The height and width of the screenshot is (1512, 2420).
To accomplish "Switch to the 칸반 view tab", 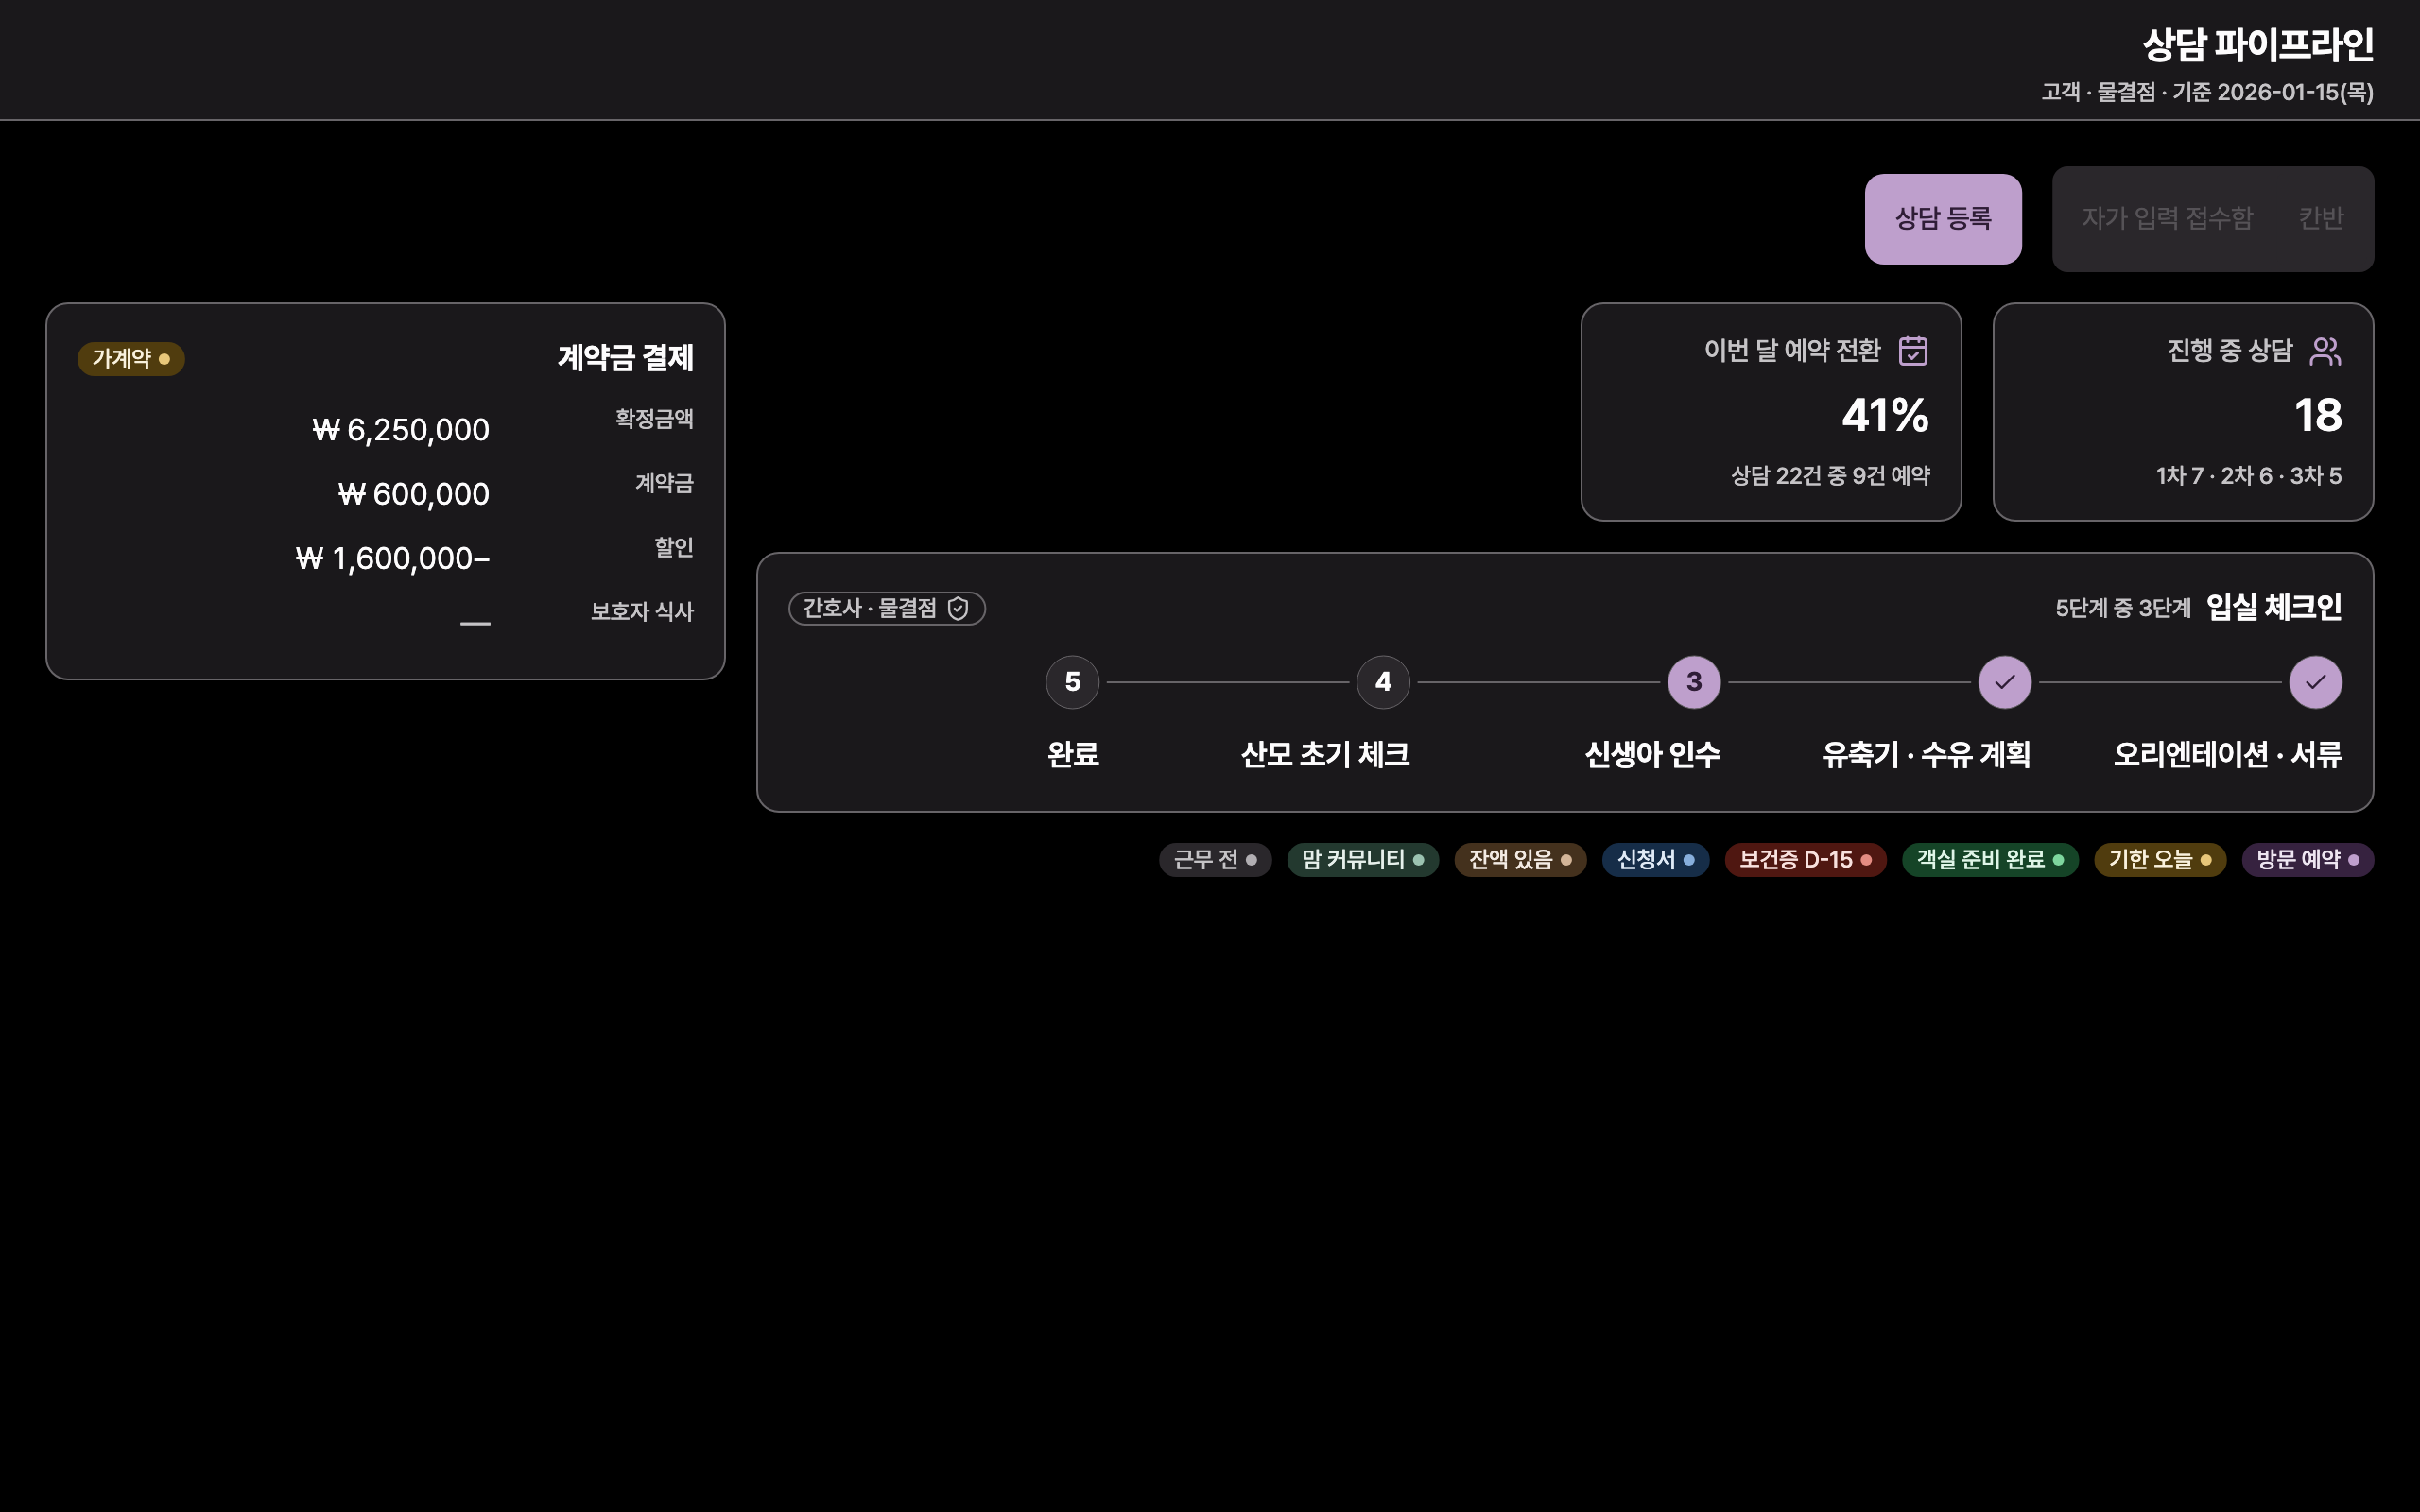I will (2320, 219).
